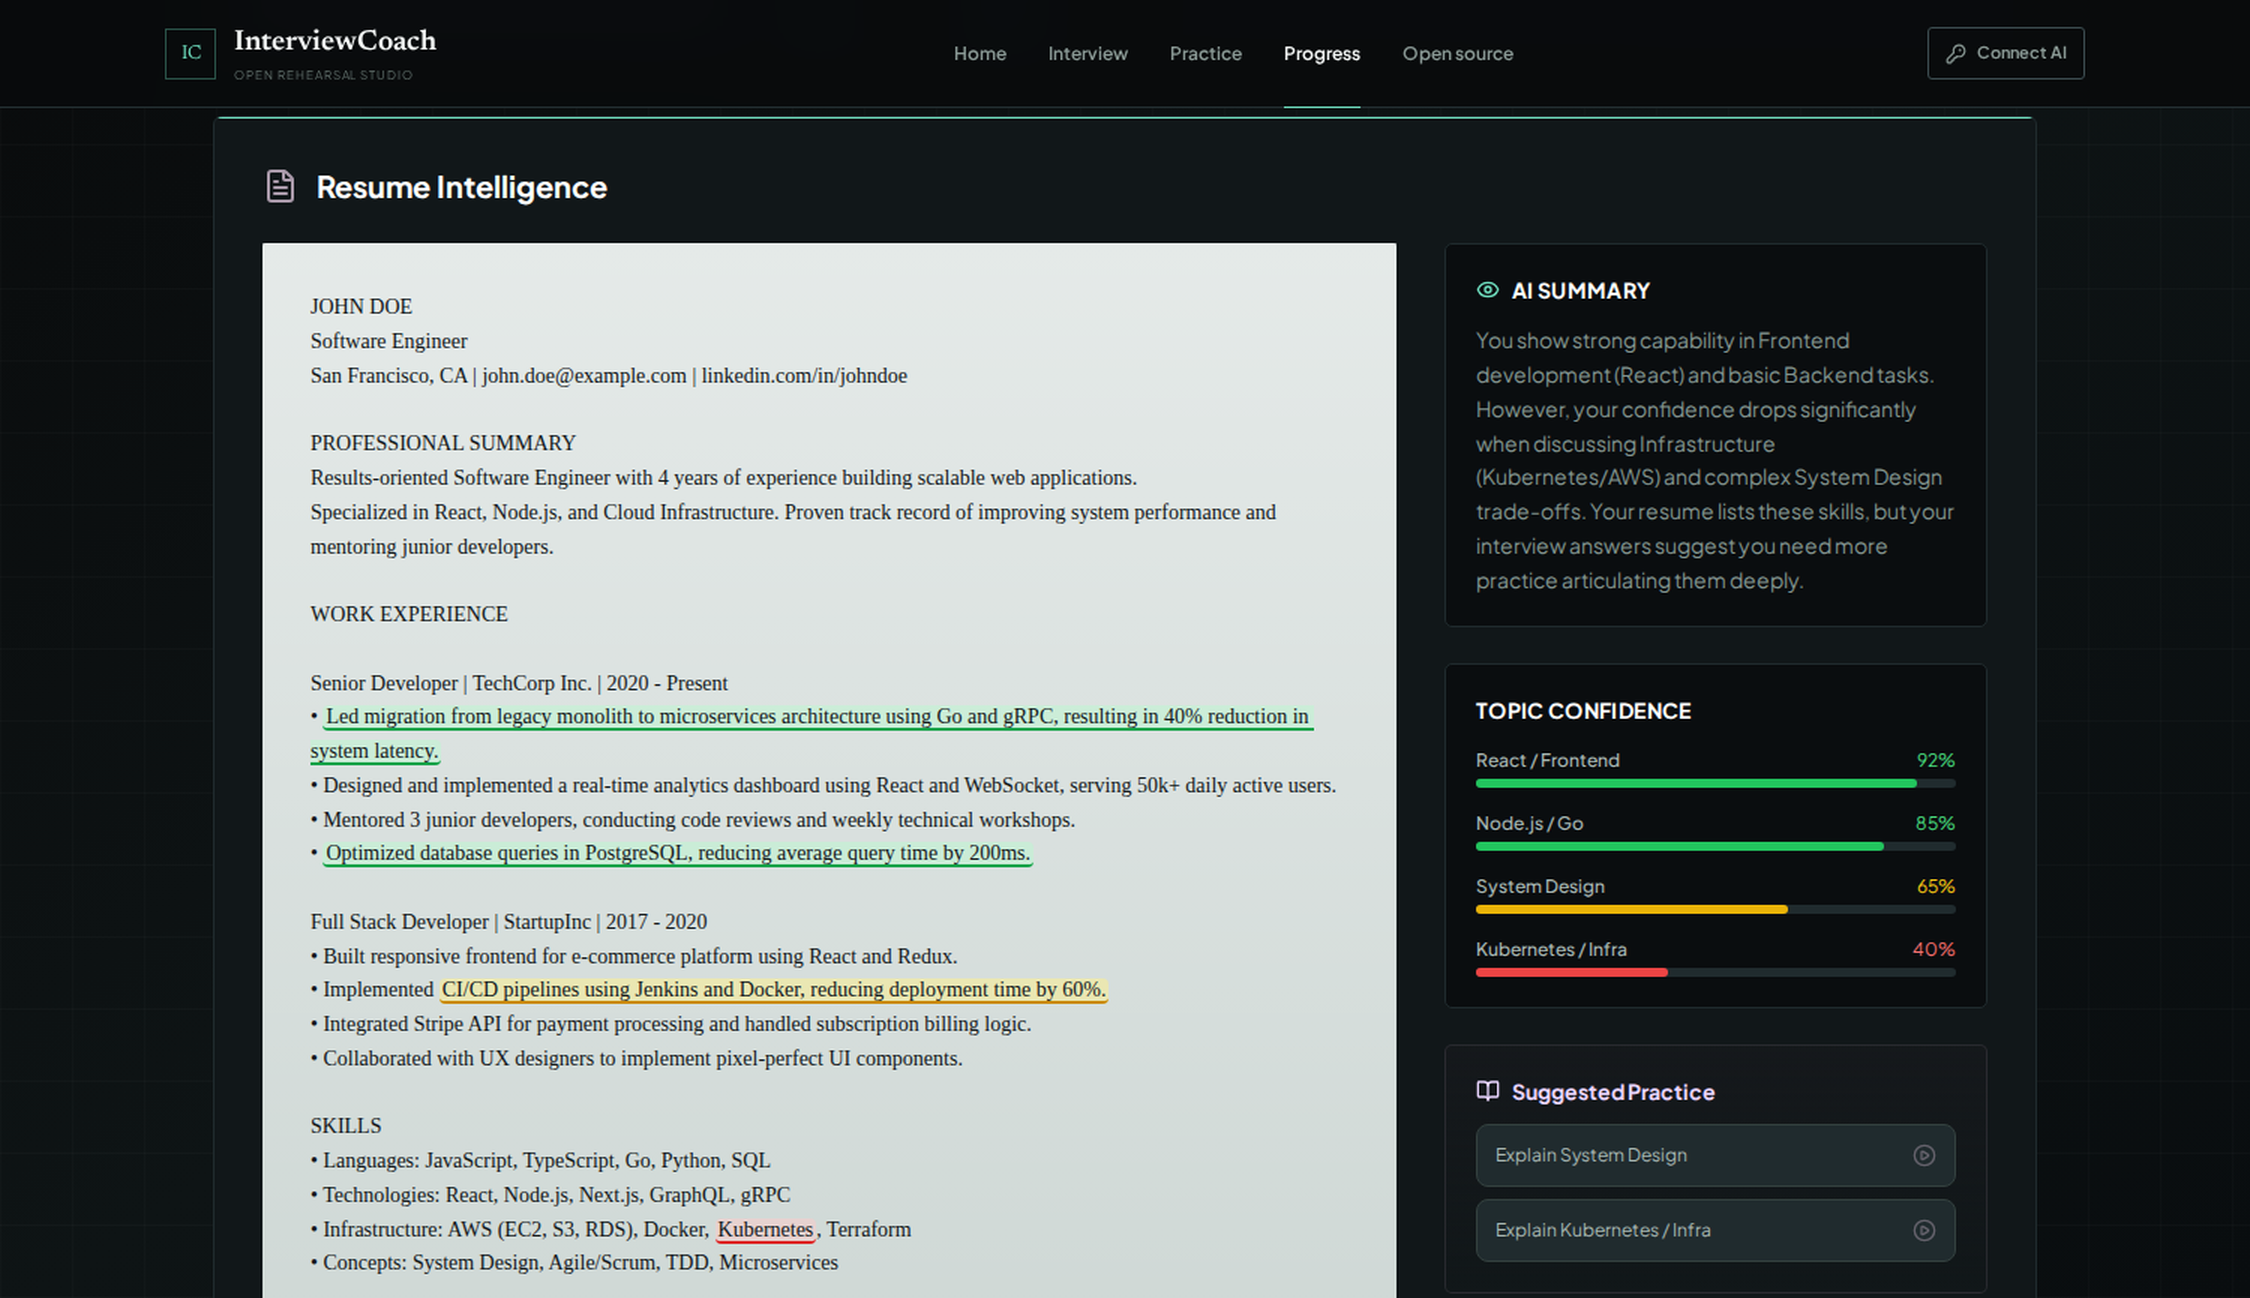Click the Connect AI button
The width and height of the screenshot is (2250, 1298).
coord(2006,53)
